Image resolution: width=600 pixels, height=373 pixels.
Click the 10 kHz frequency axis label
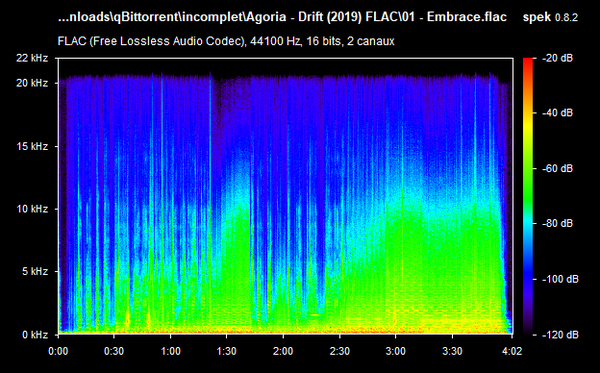[x=32, y=209]
